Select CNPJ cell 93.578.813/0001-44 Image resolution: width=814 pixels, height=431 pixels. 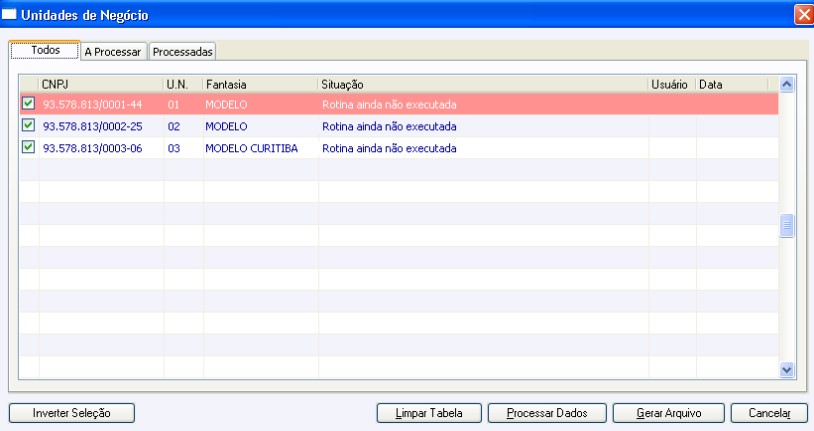(x=92, y=104)
